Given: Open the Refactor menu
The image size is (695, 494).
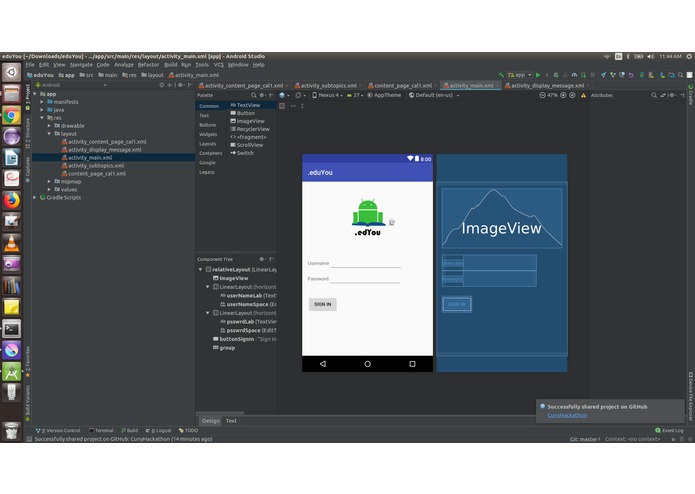Looking at the screenshot, I should pos(148,65).
